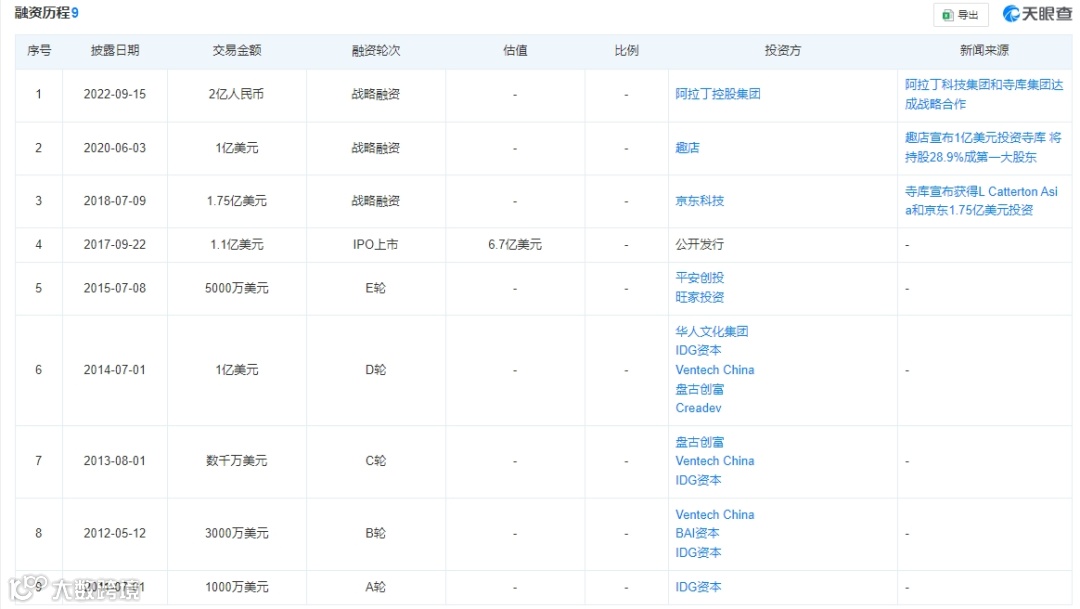
Task: Select the 估值 column header
Action: click(515, 50)
